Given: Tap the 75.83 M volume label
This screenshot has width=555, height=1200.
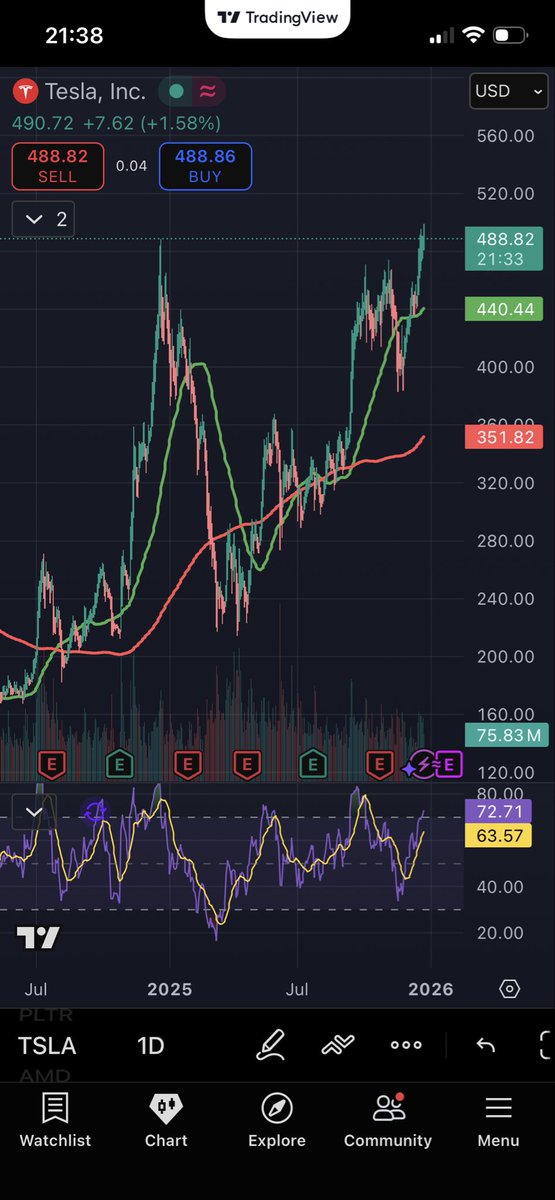Looking at the screenshot, I should [506, 735].
